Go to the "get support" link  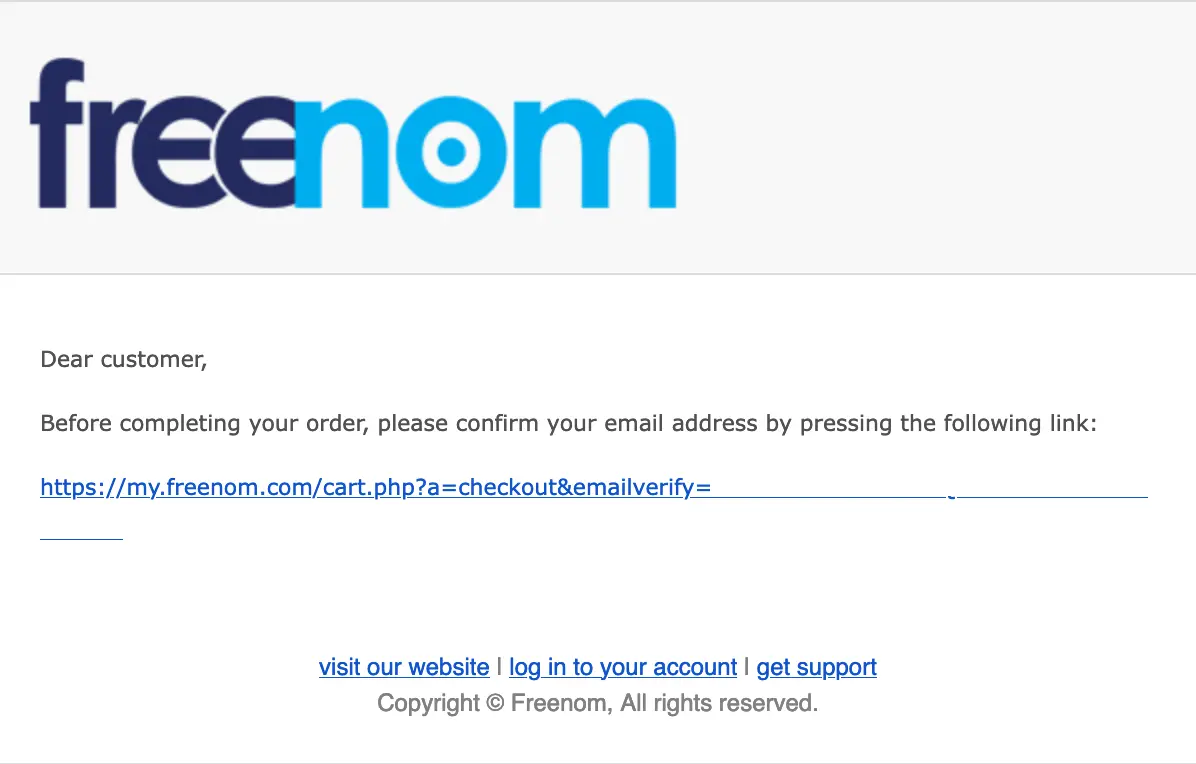(x=816, y=667)
